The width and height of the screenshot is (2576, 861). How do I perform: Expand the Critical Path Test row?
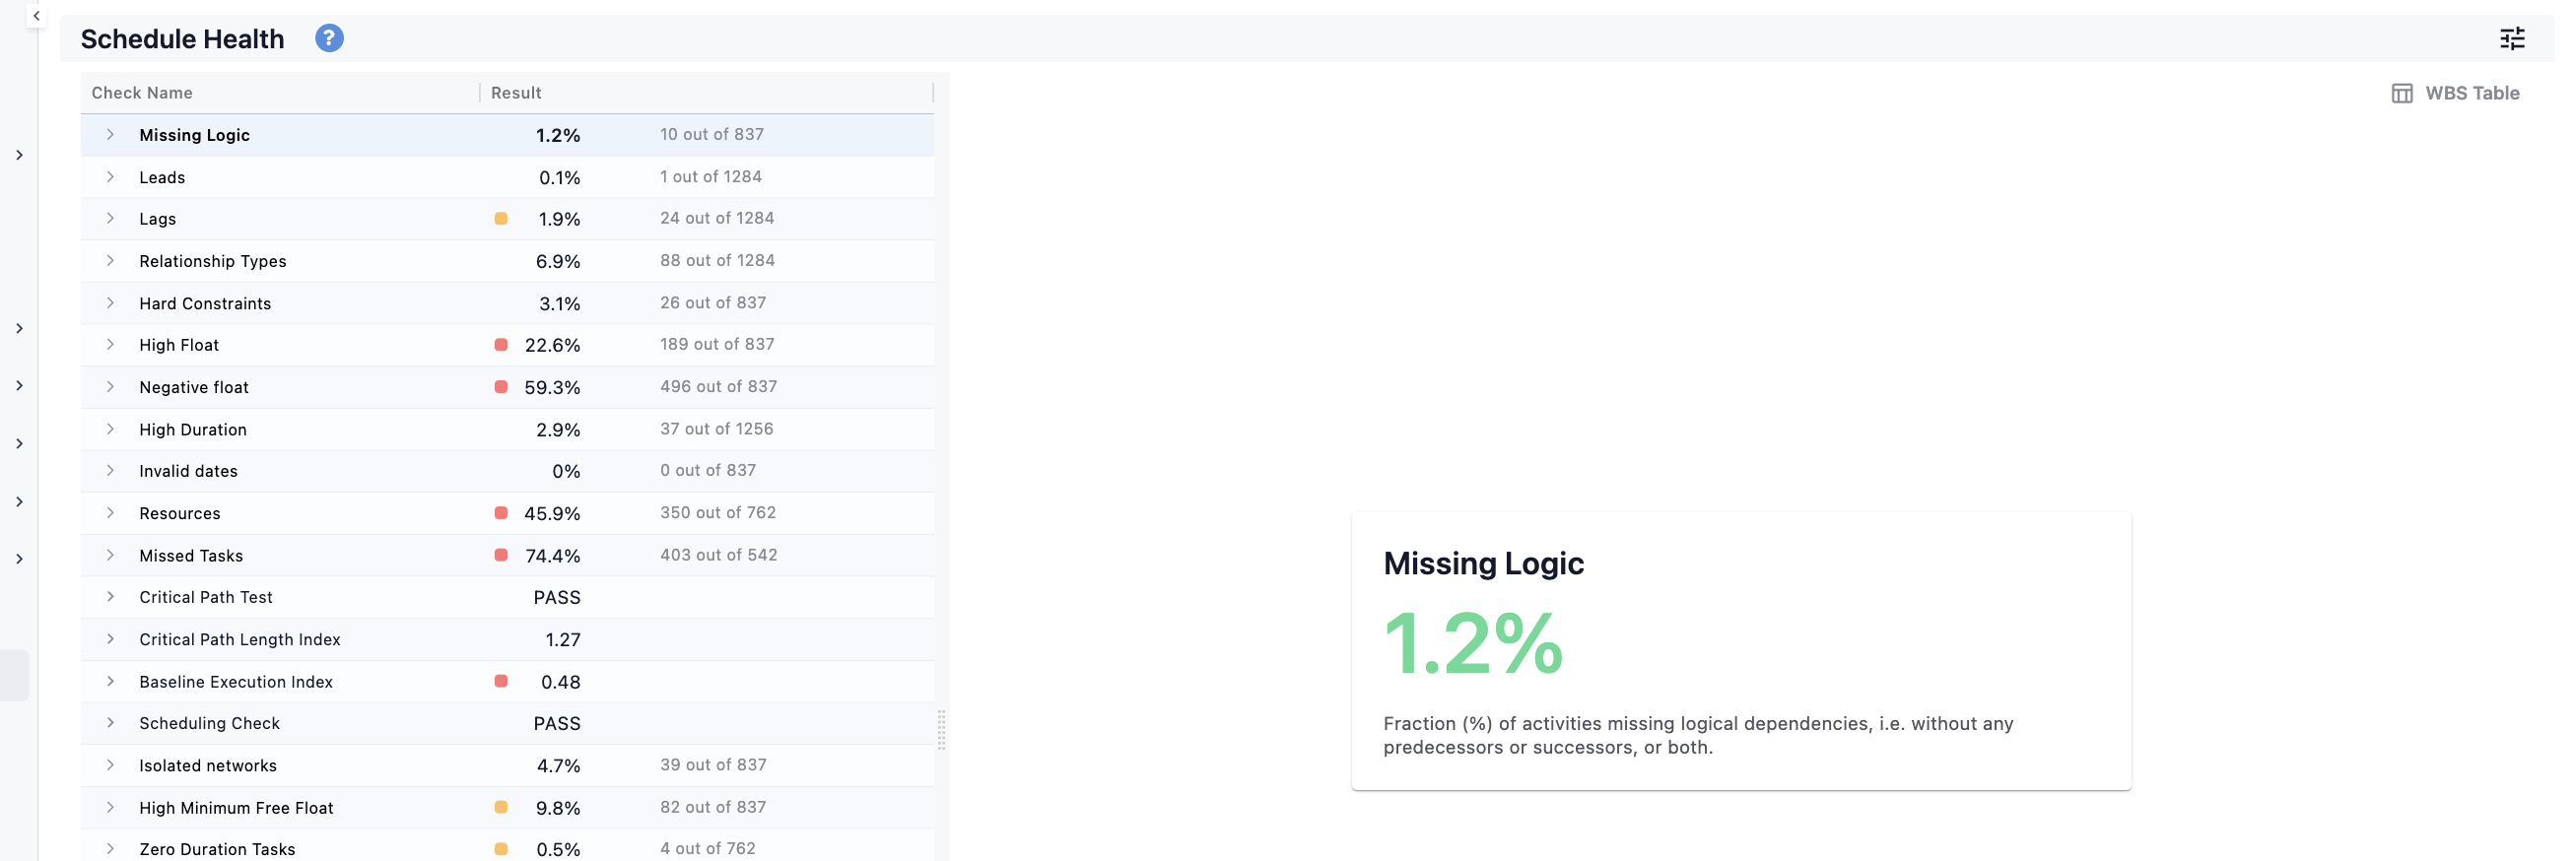pyautogui.click(x=110, y=597)
